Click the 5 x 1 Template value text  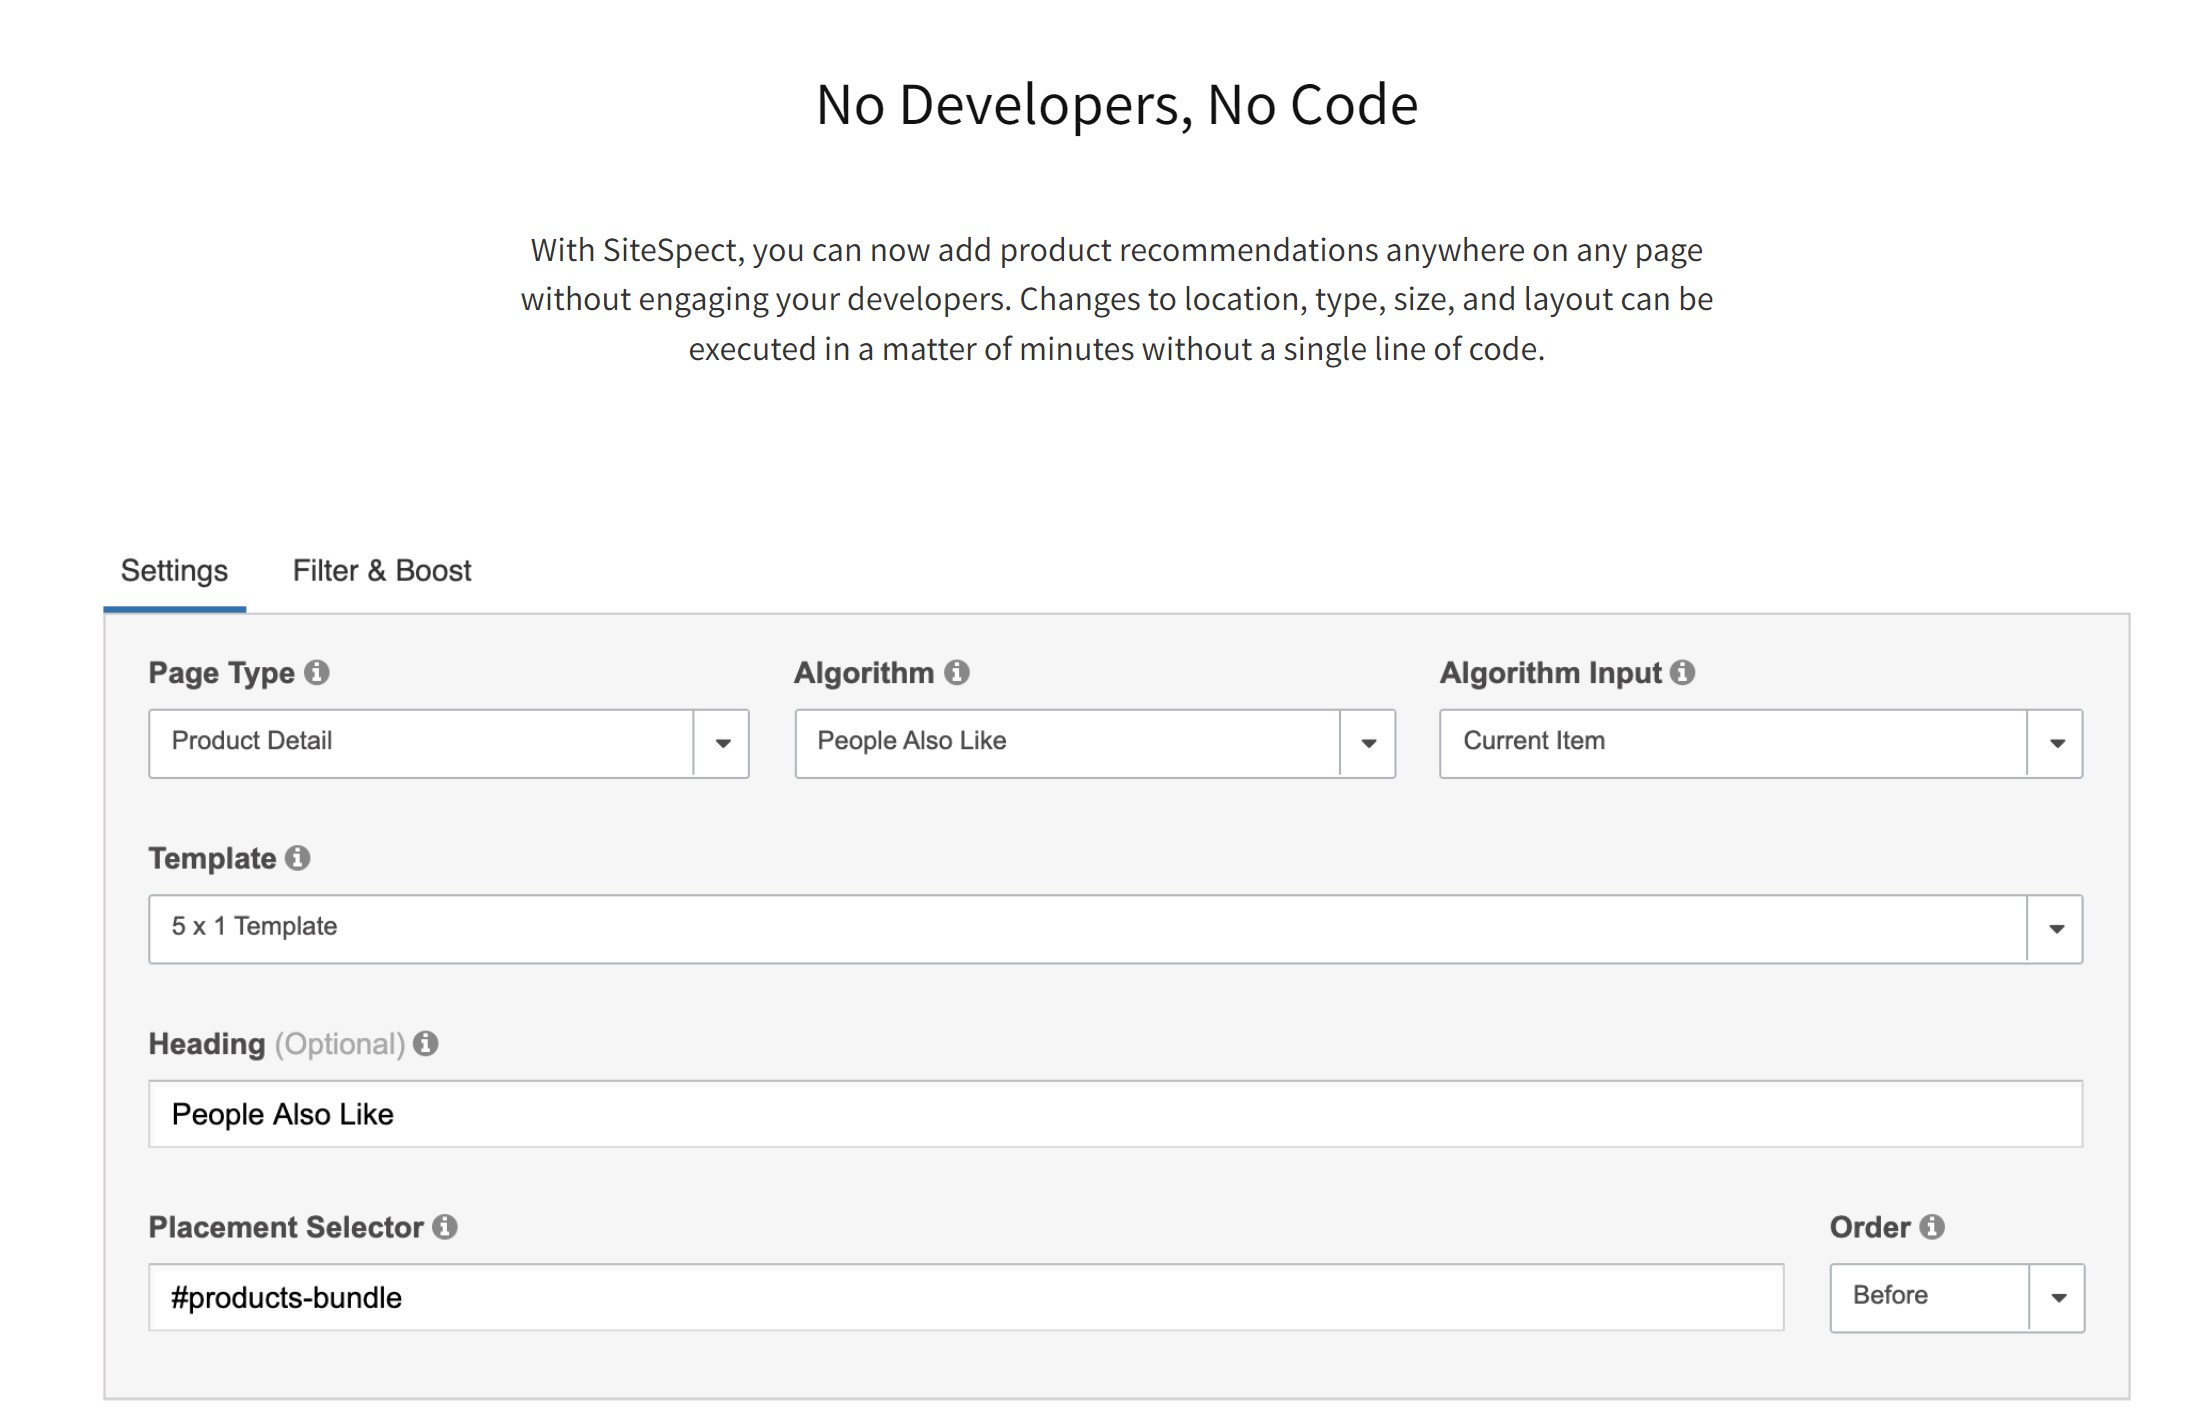point(255,926)
